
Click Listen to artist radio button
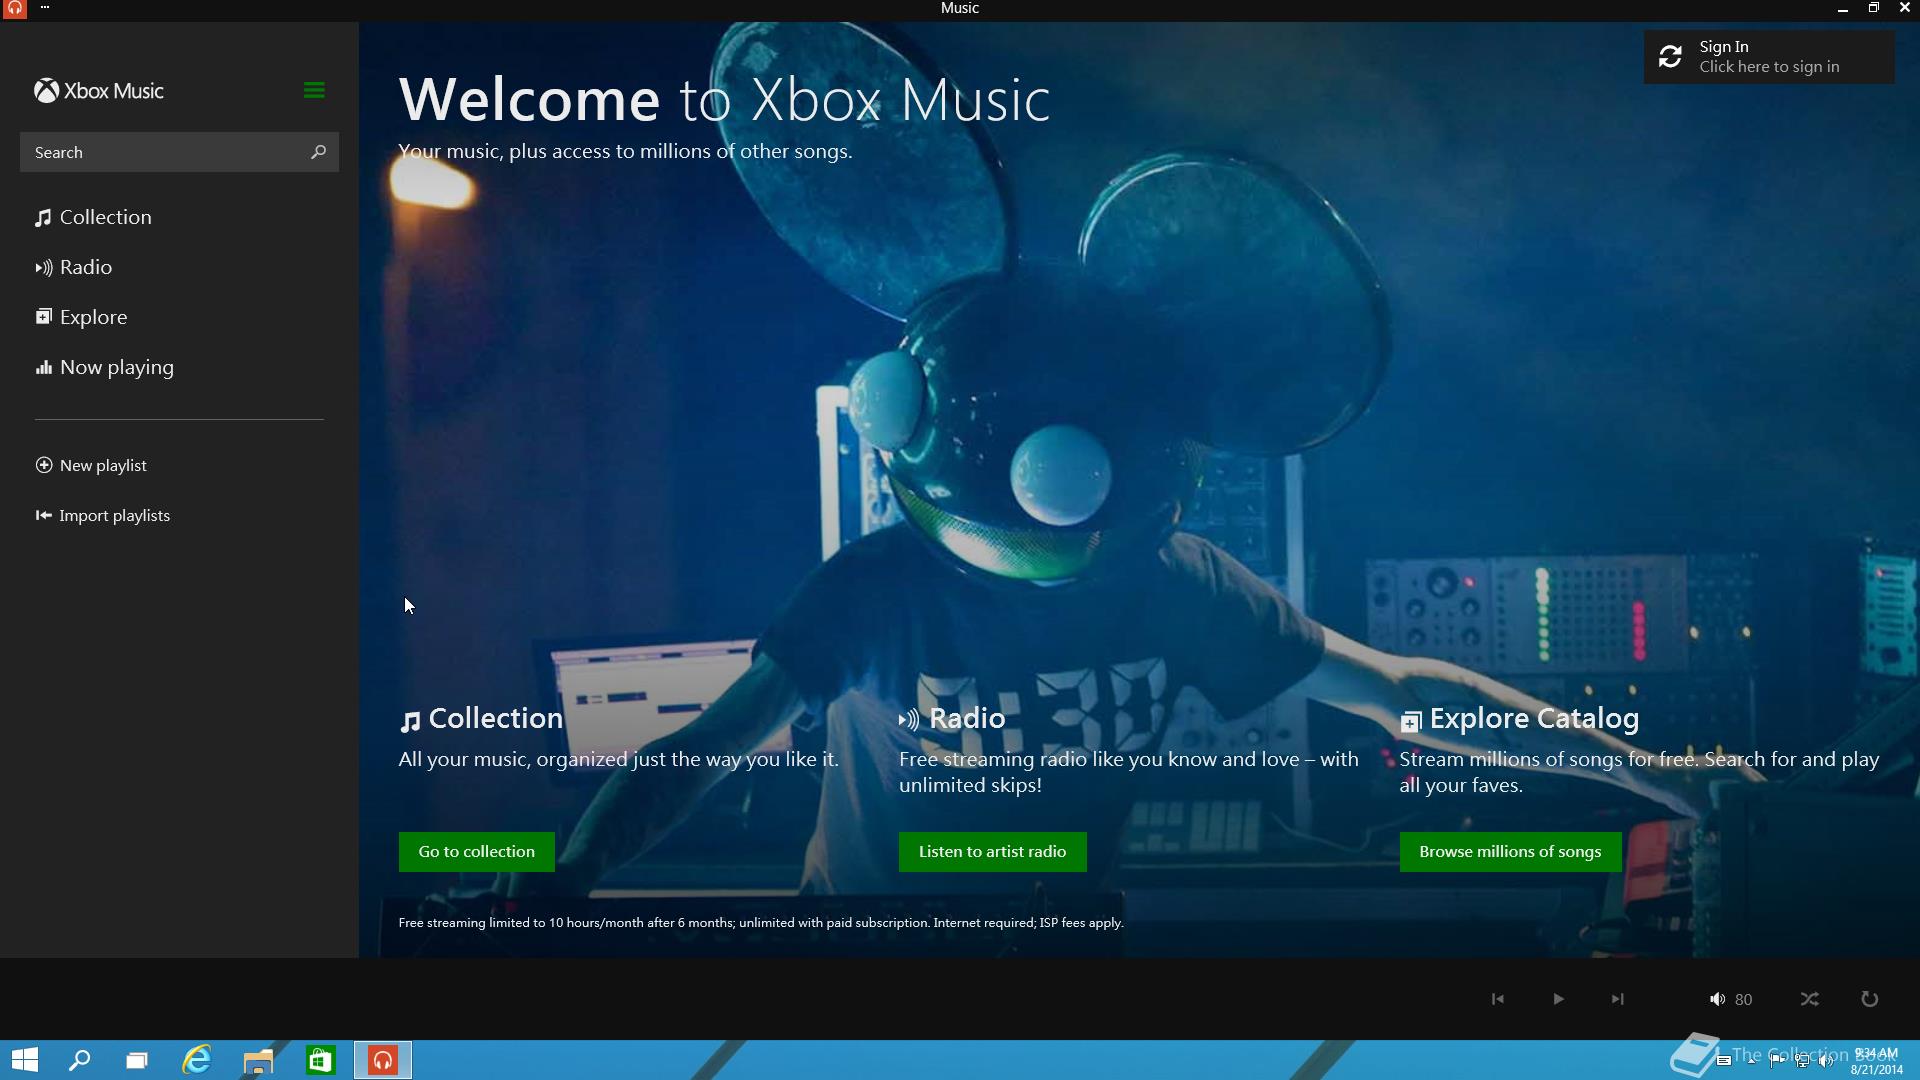click(x=992, y=852)
